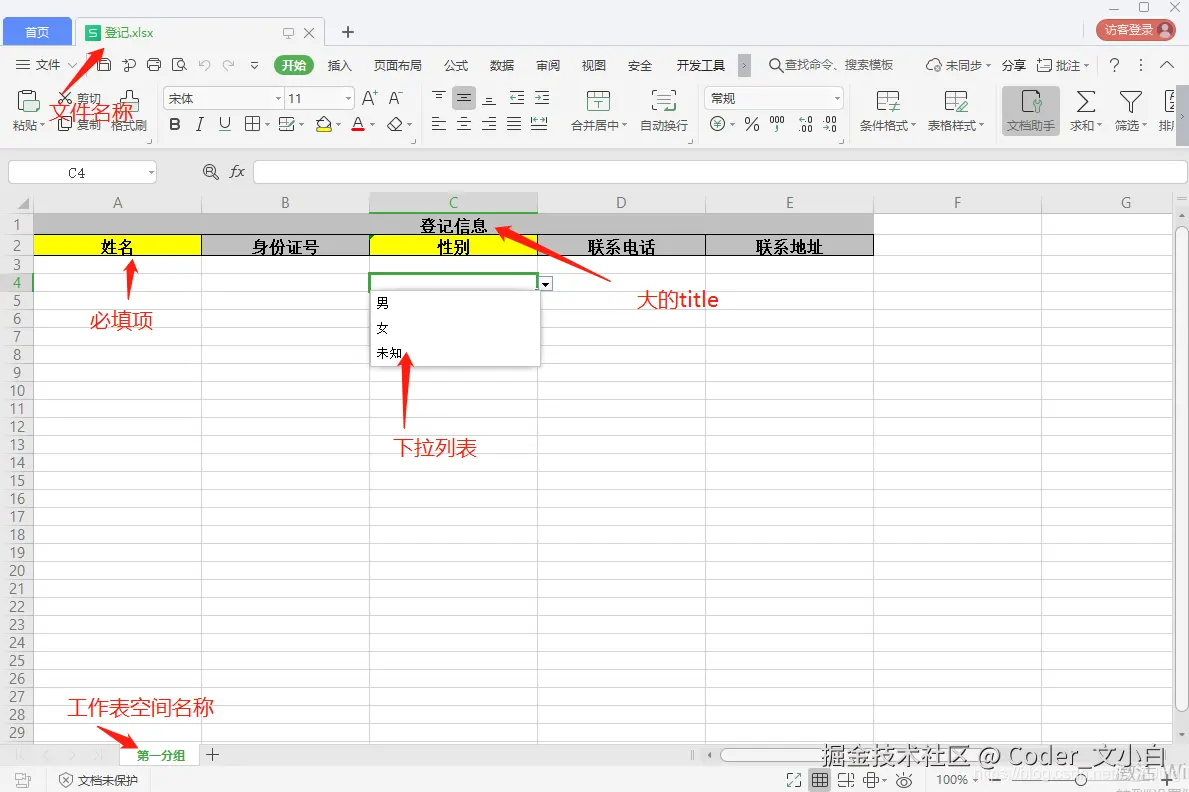Image resolution: width=1189 pixels, height=792 pixels.
Task: Open the Document Assistant
Action: 1031,111
